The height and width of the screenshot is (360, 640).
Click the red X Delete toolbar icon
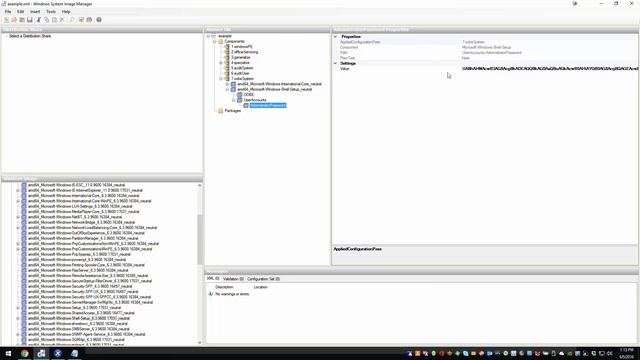62,20
